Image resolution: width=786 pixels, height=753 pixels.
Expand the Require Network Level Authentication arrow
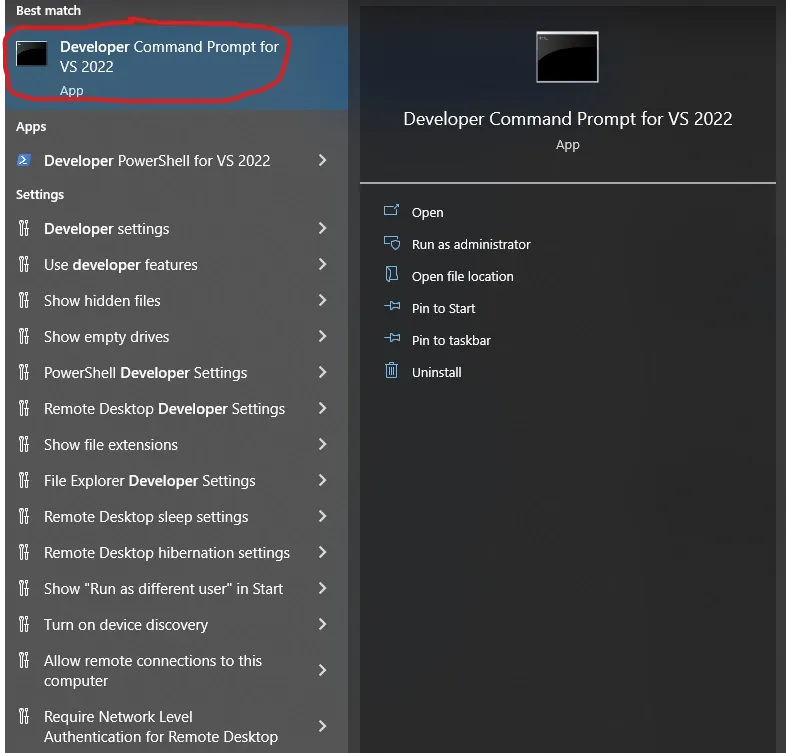323,726
